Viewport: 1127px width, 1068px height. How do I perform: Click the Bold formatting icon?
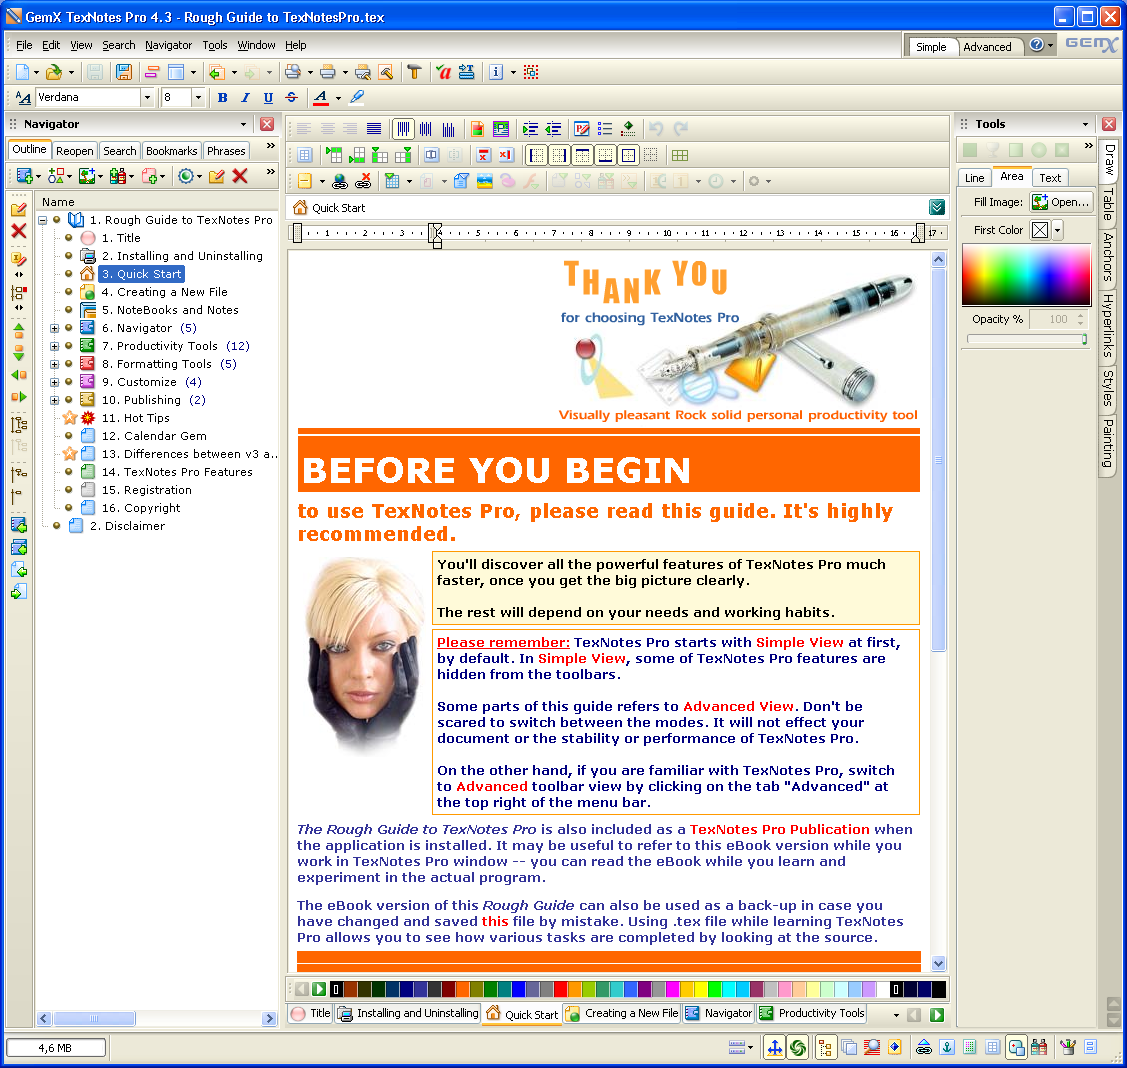point(222,98)
